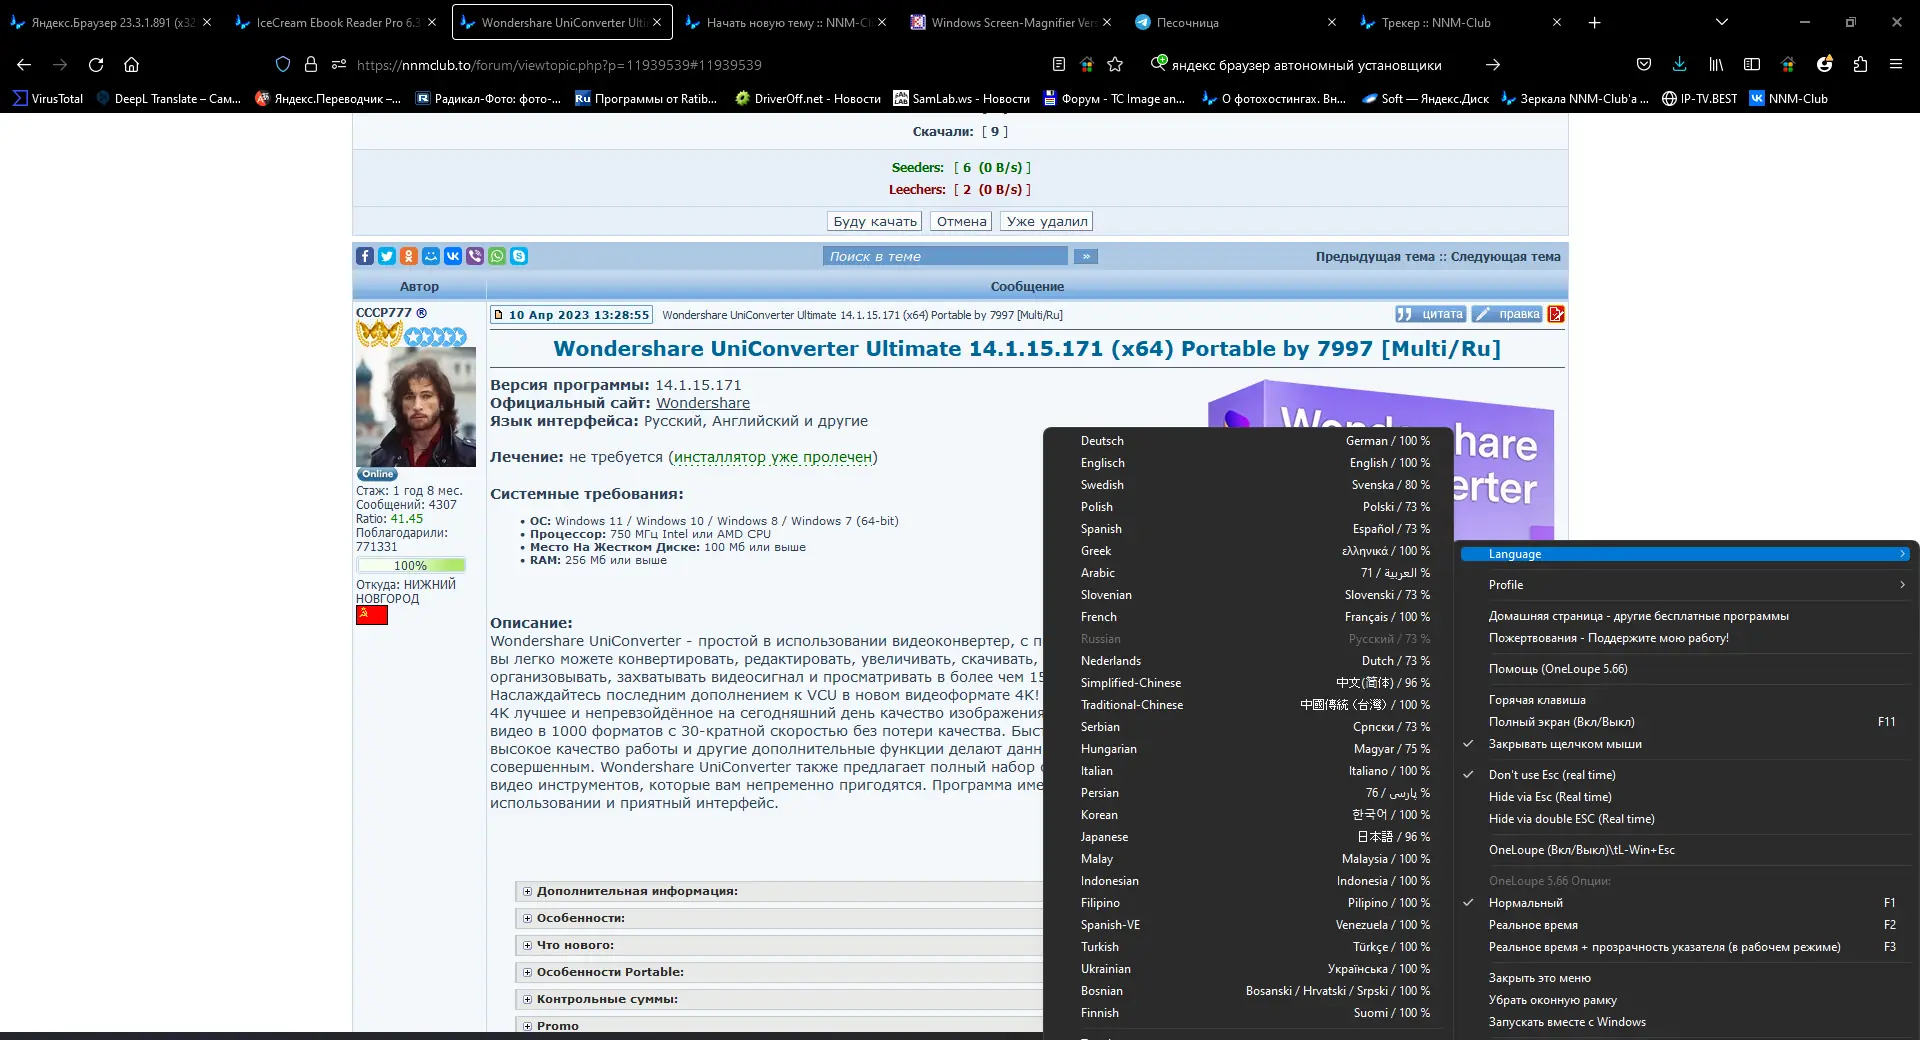Open a new browser tab
This screenshot has width=1920, height=1040.
coord(1594,22)
